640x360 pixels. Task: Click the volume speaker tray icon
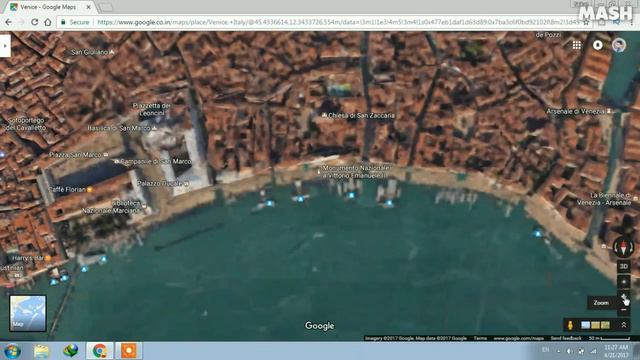(569, 351)
